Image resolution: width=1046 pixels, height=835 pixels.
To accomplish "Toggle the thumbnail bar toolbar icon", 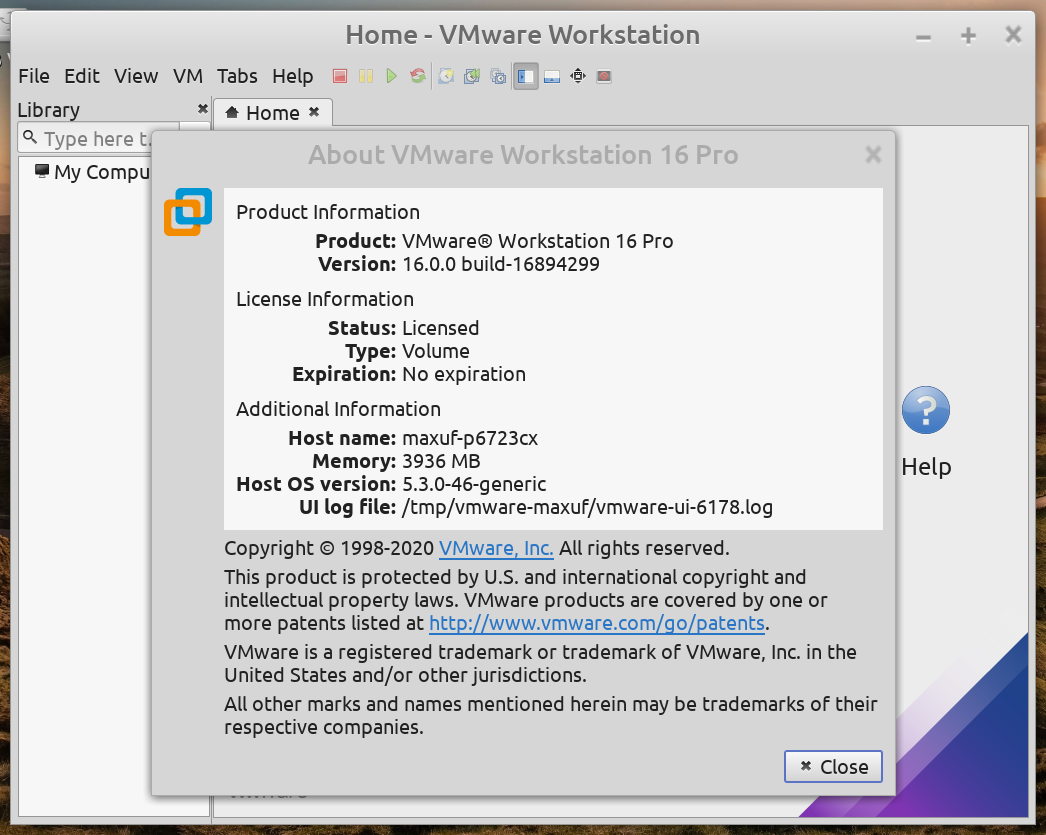I will tap(552, 77).
